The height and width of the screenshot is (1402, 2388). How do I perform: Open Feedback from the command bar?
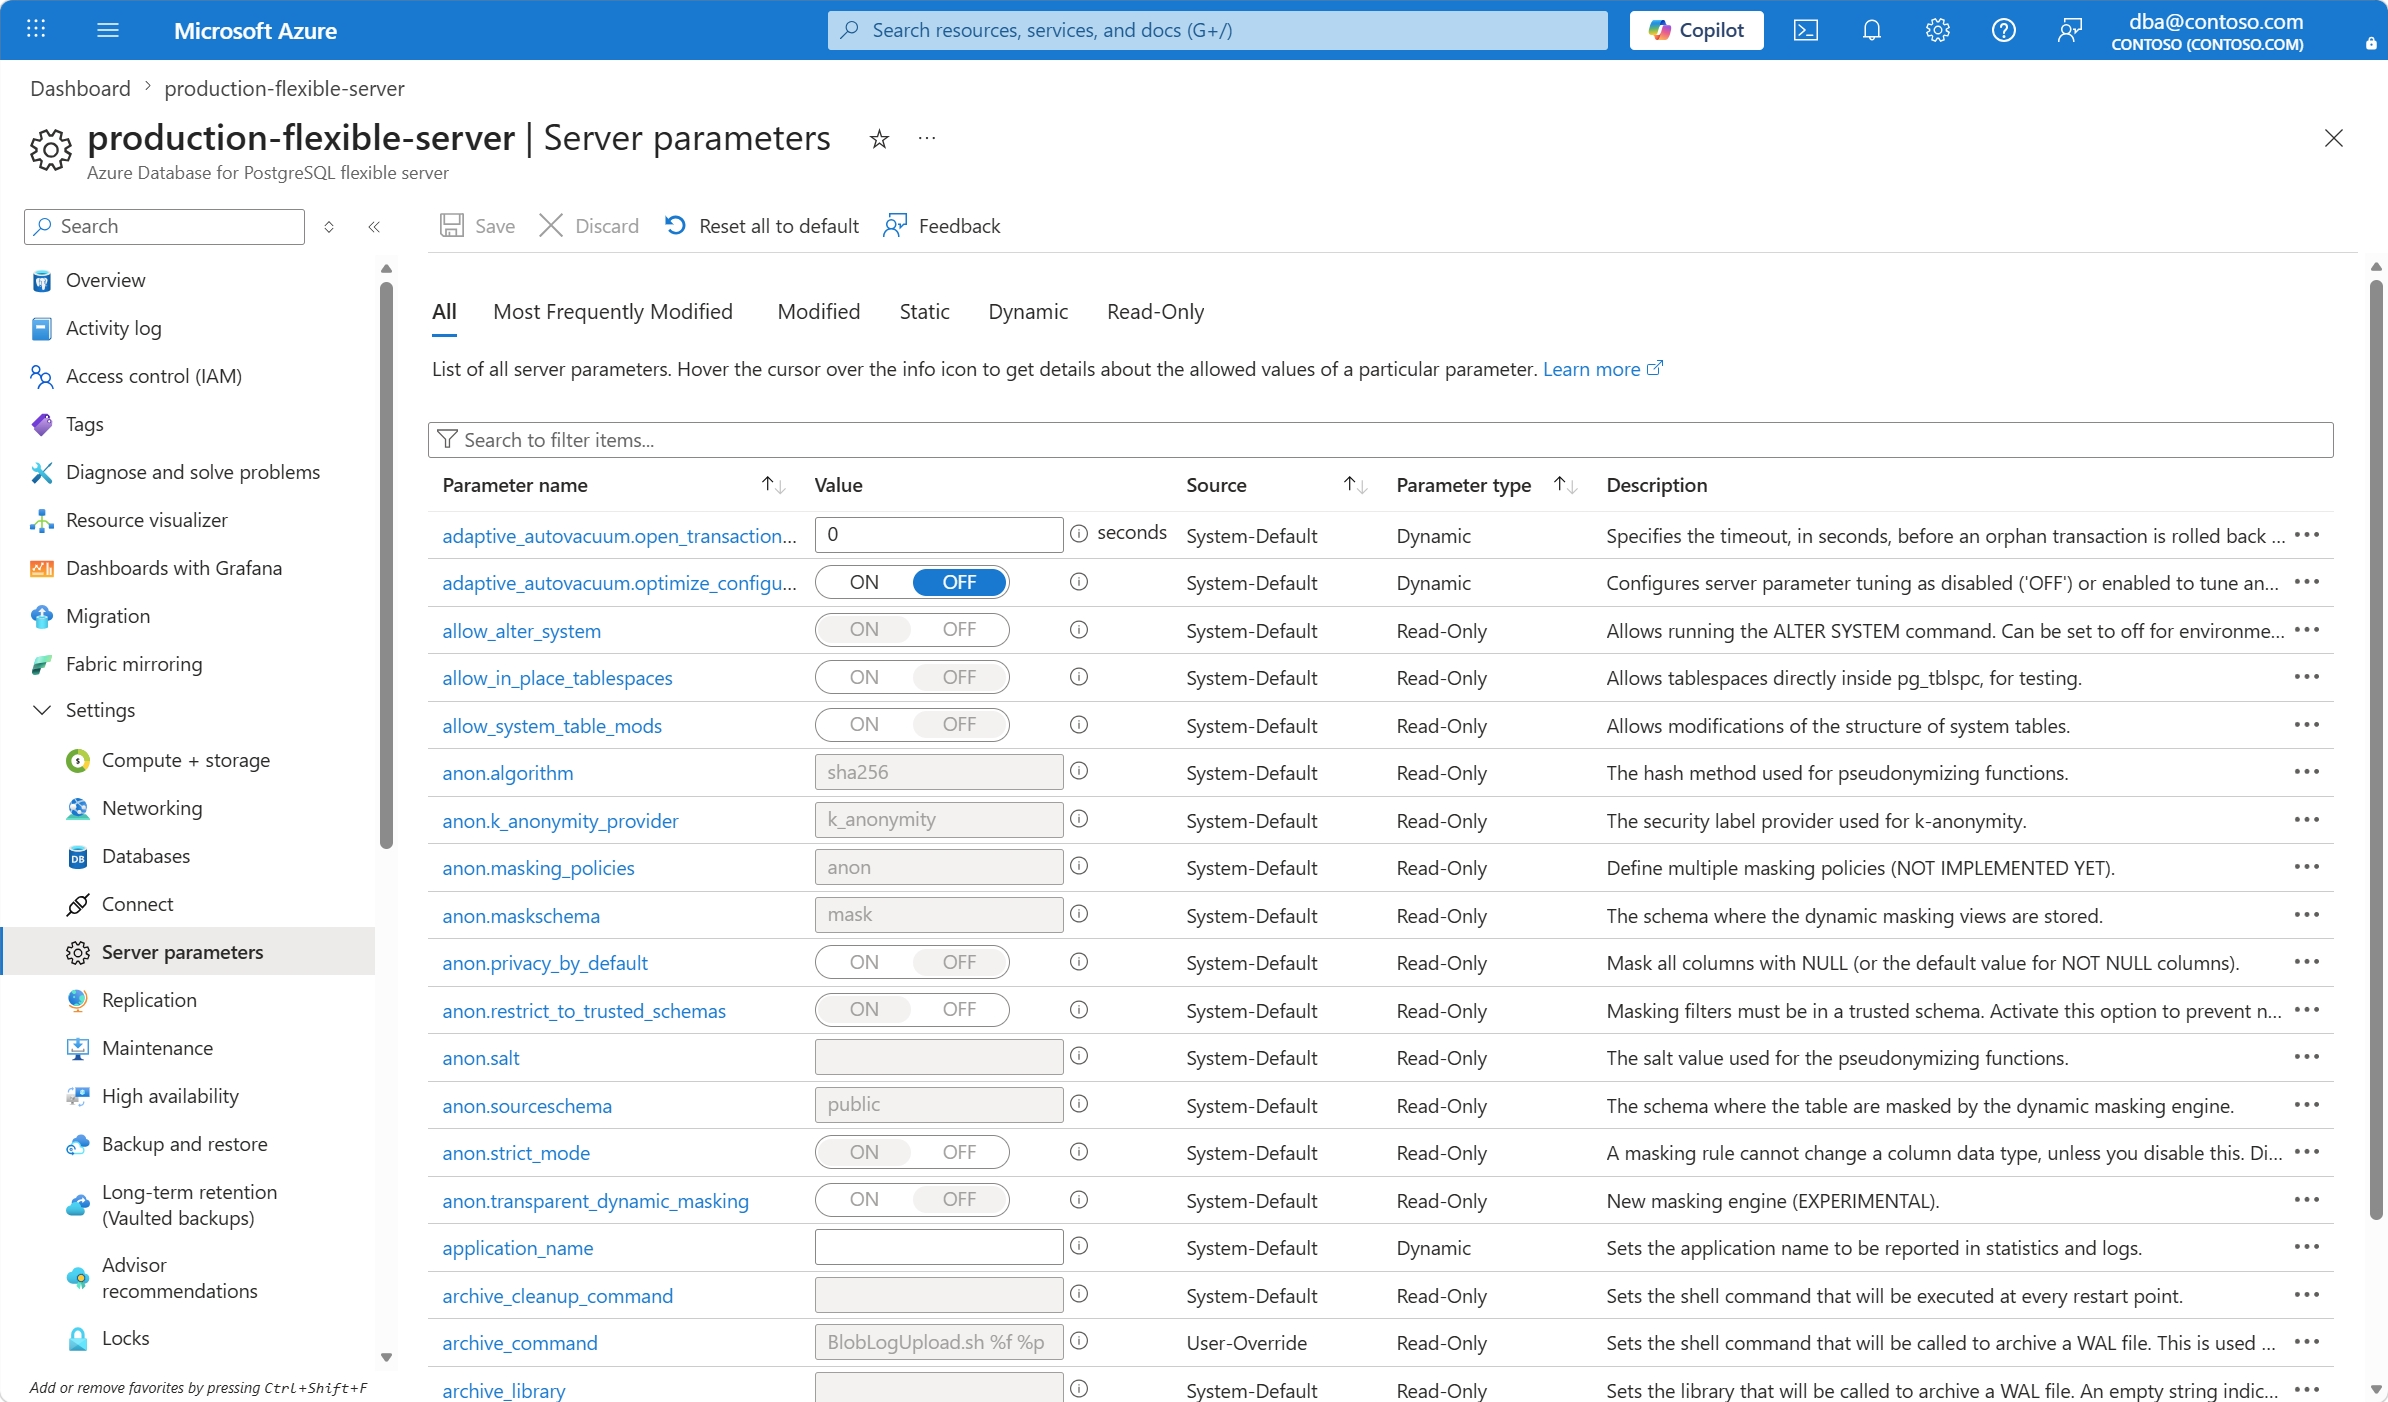(x=942, y=226)
